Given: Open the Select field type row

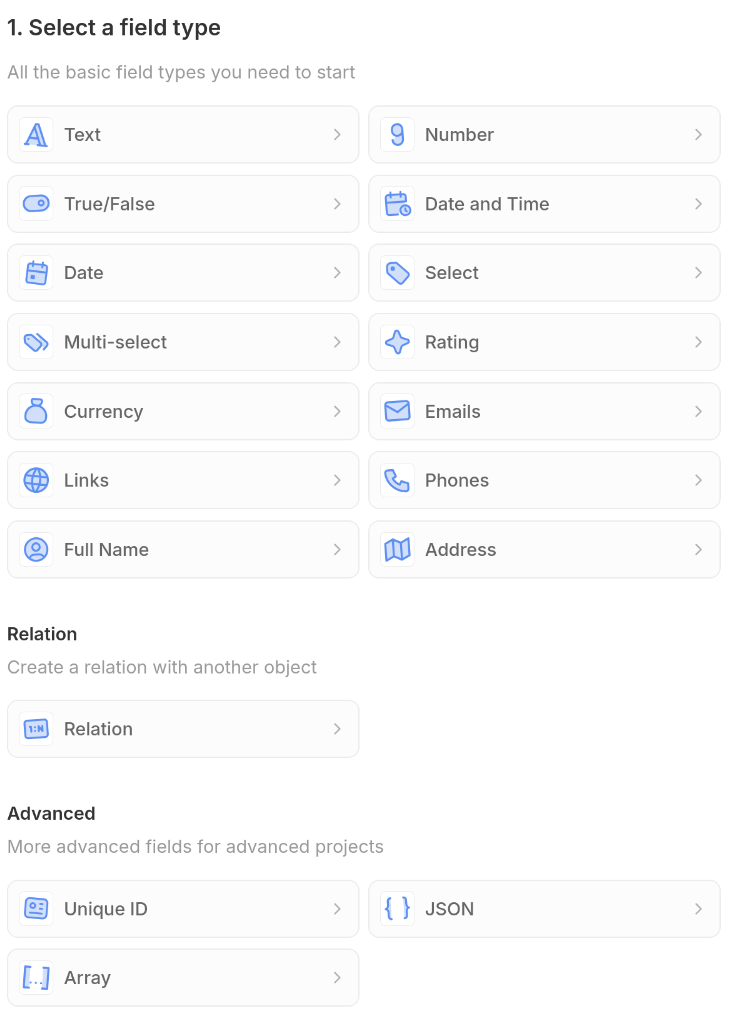Looking at the screenshot, I should pos(544,272).
